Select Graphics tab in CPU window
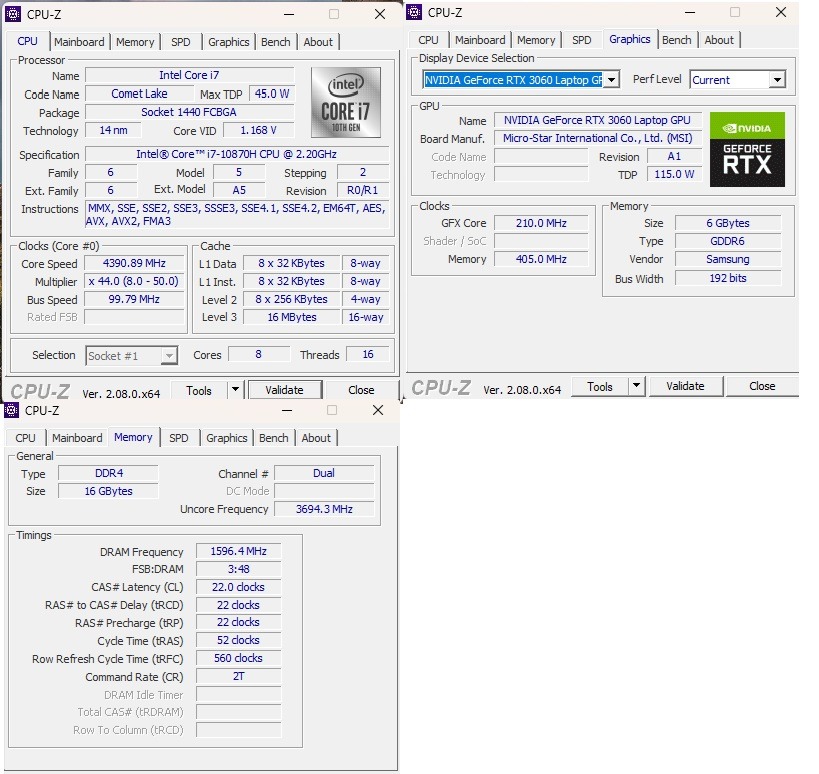This screenshot has height=774, width=819. pyautogui.click(x=228, y=42)
